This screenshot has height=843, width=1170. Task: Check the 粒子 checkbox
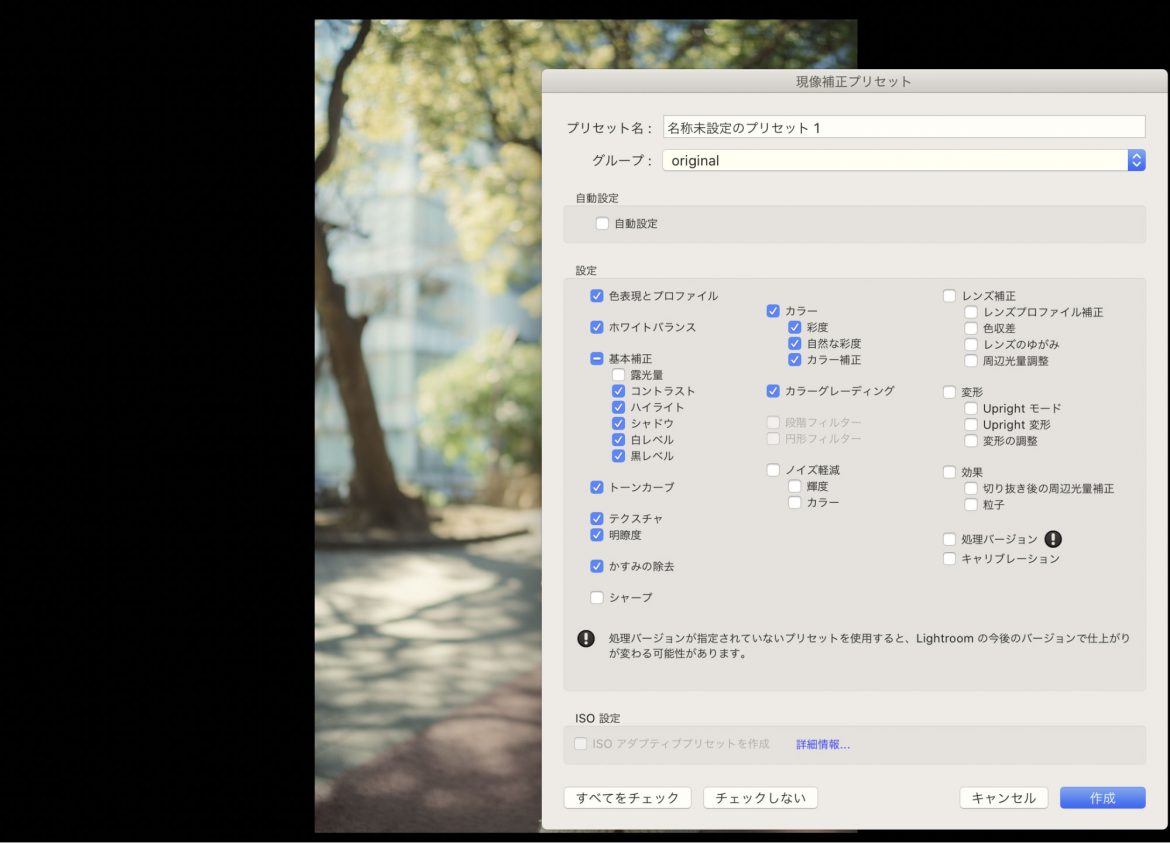[971, 505]
